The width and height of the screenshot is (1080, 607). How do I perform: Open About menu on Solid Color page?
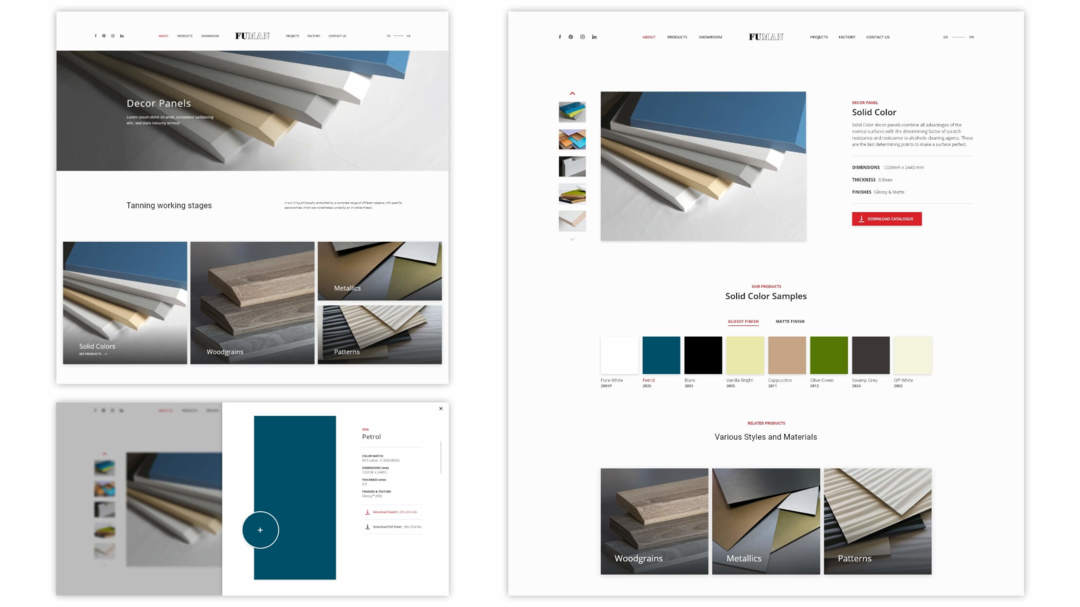click(x=649, y=37)
